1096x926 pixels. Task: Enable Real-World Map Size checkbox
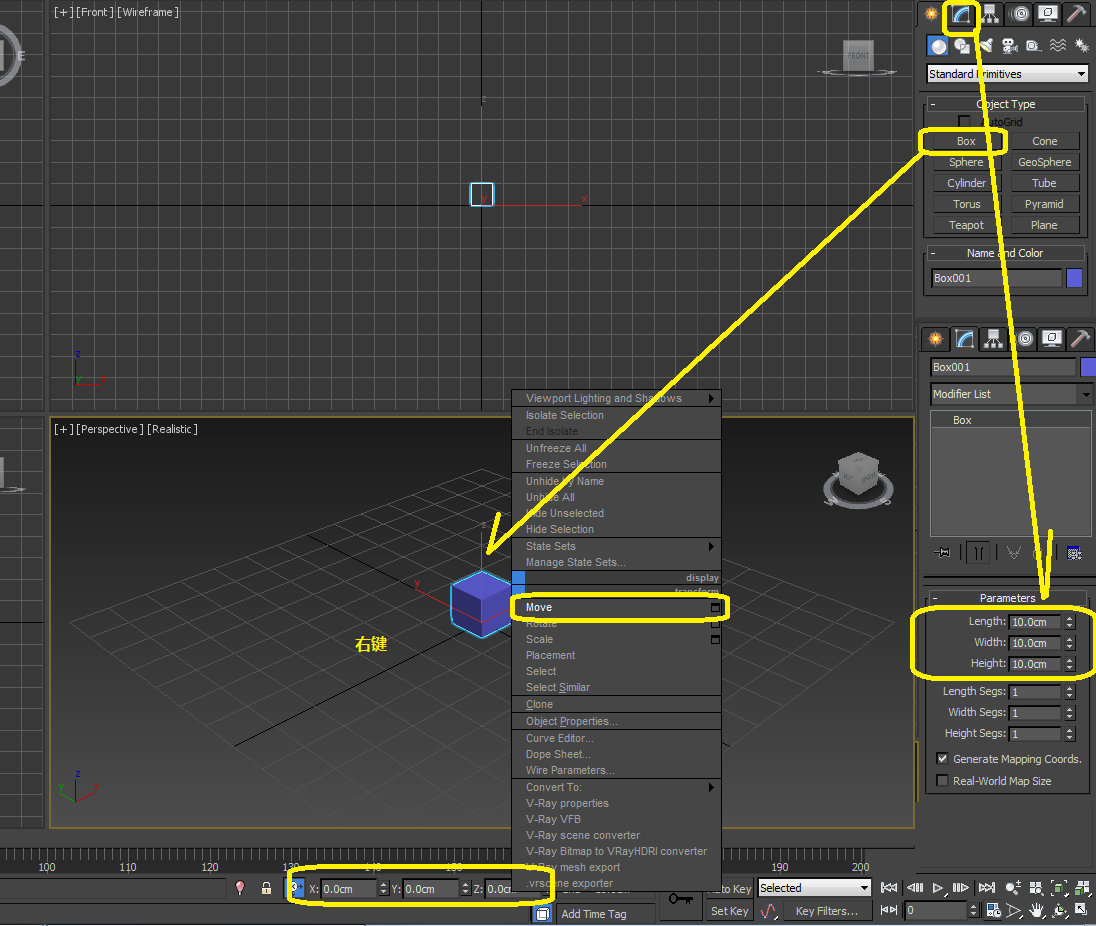tap(942, 781)
